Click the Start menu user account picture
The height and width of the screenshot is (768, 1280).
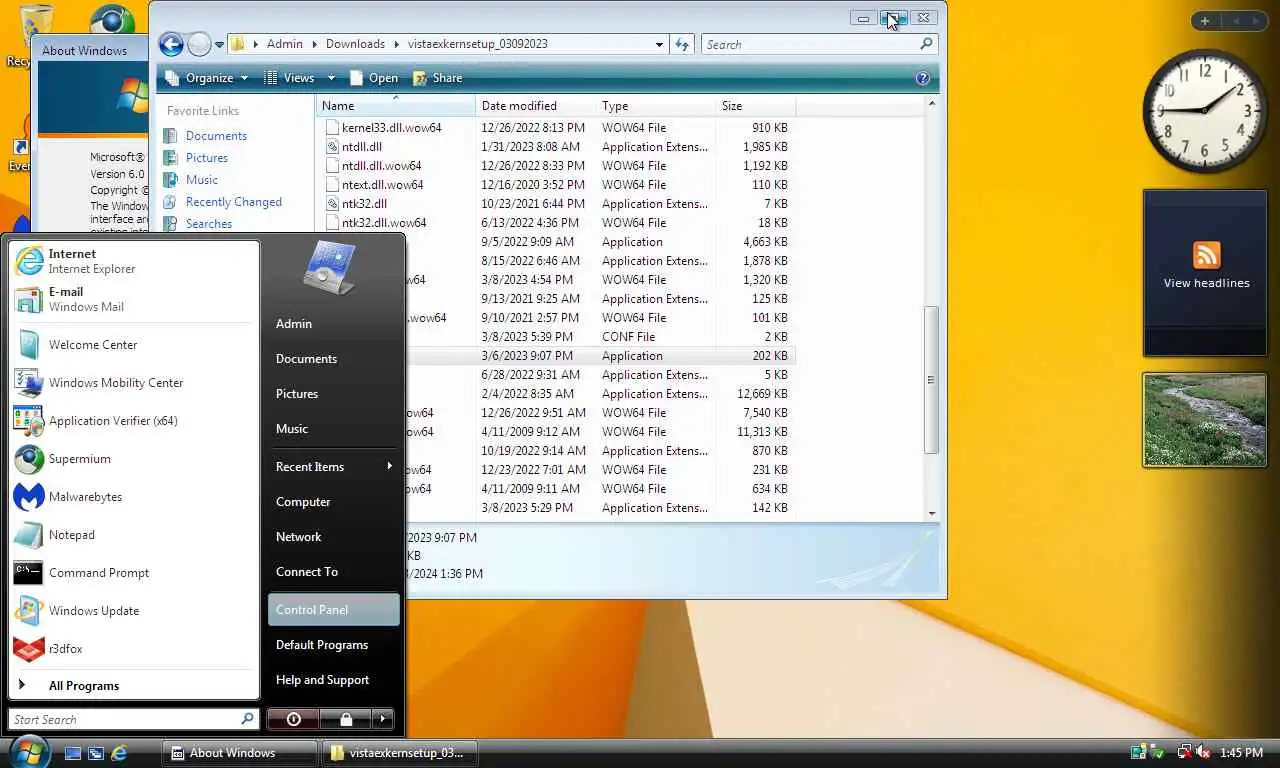(331, 269)
